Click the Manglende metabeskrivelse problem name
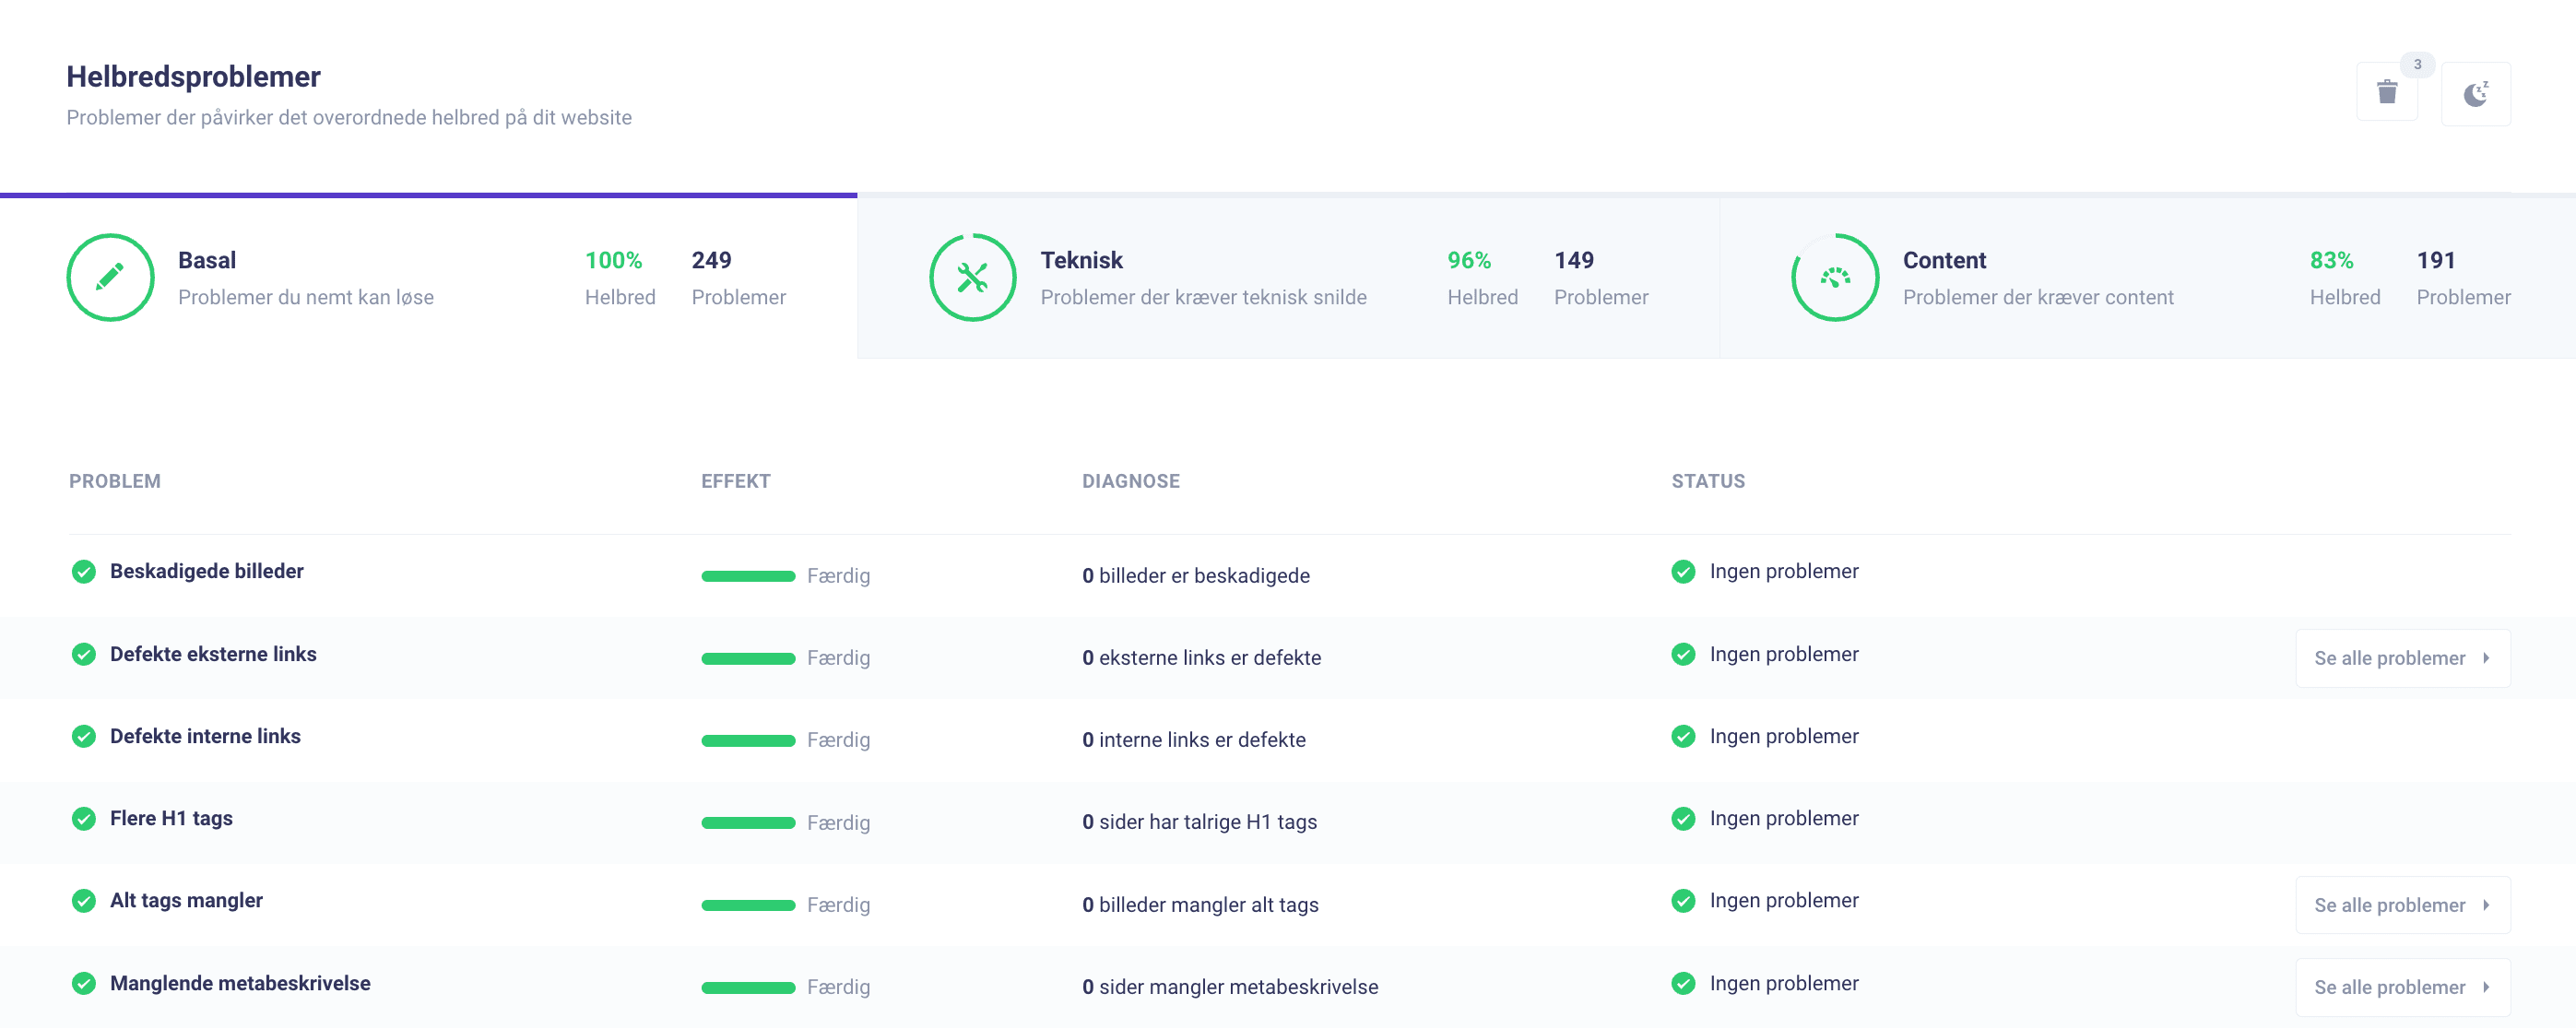 pyautogui.click(x=240, y=983)
